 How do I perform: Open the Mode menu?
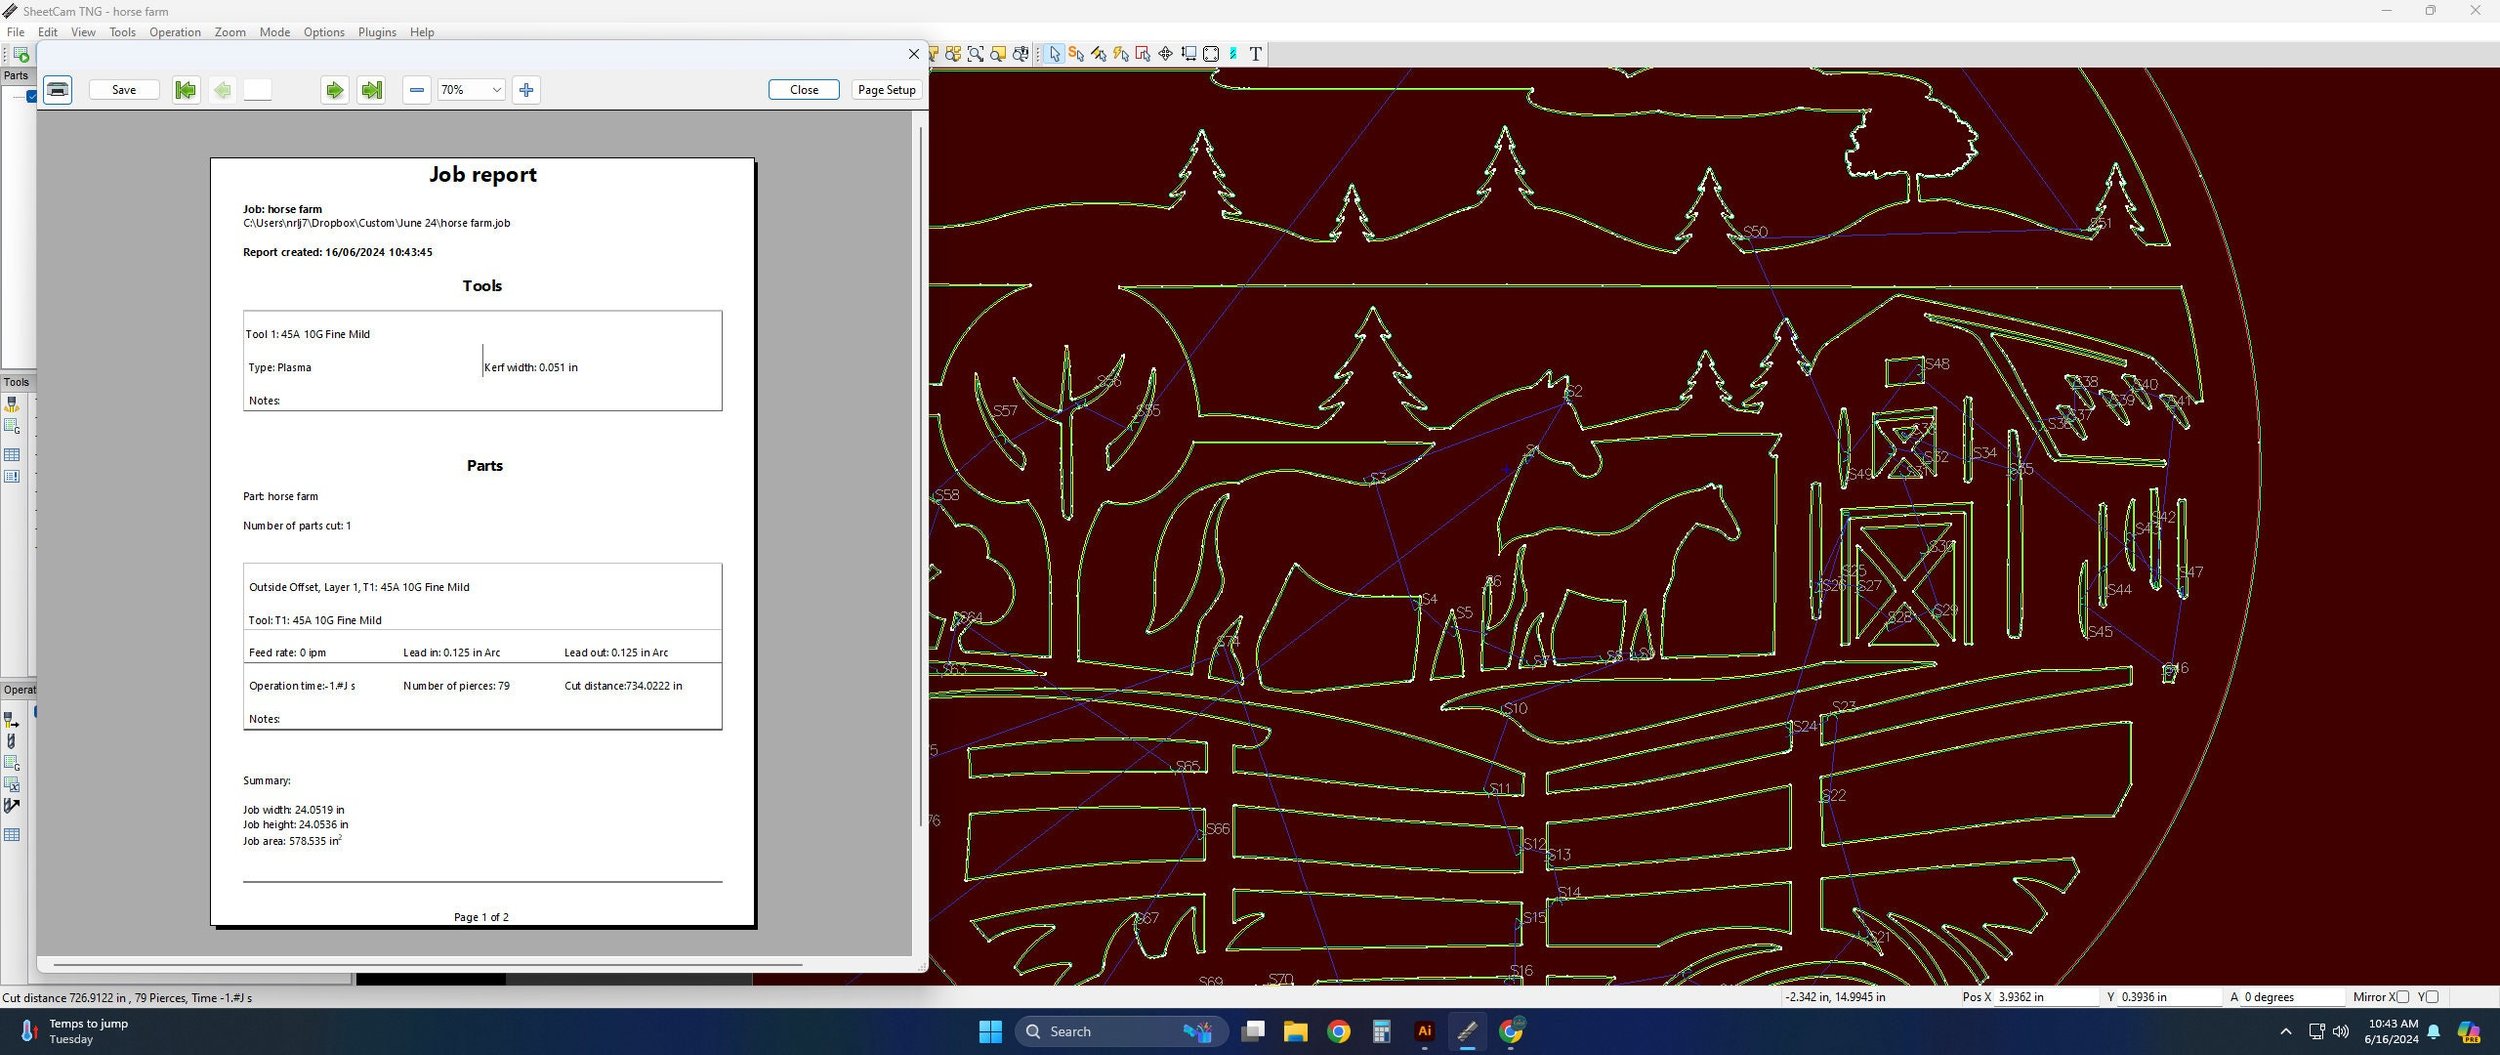(x=275, y=32)
